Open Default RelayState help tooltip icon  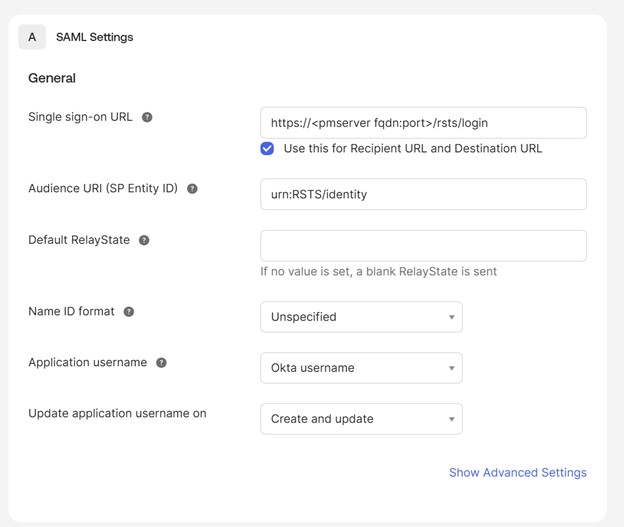point(144,240)
